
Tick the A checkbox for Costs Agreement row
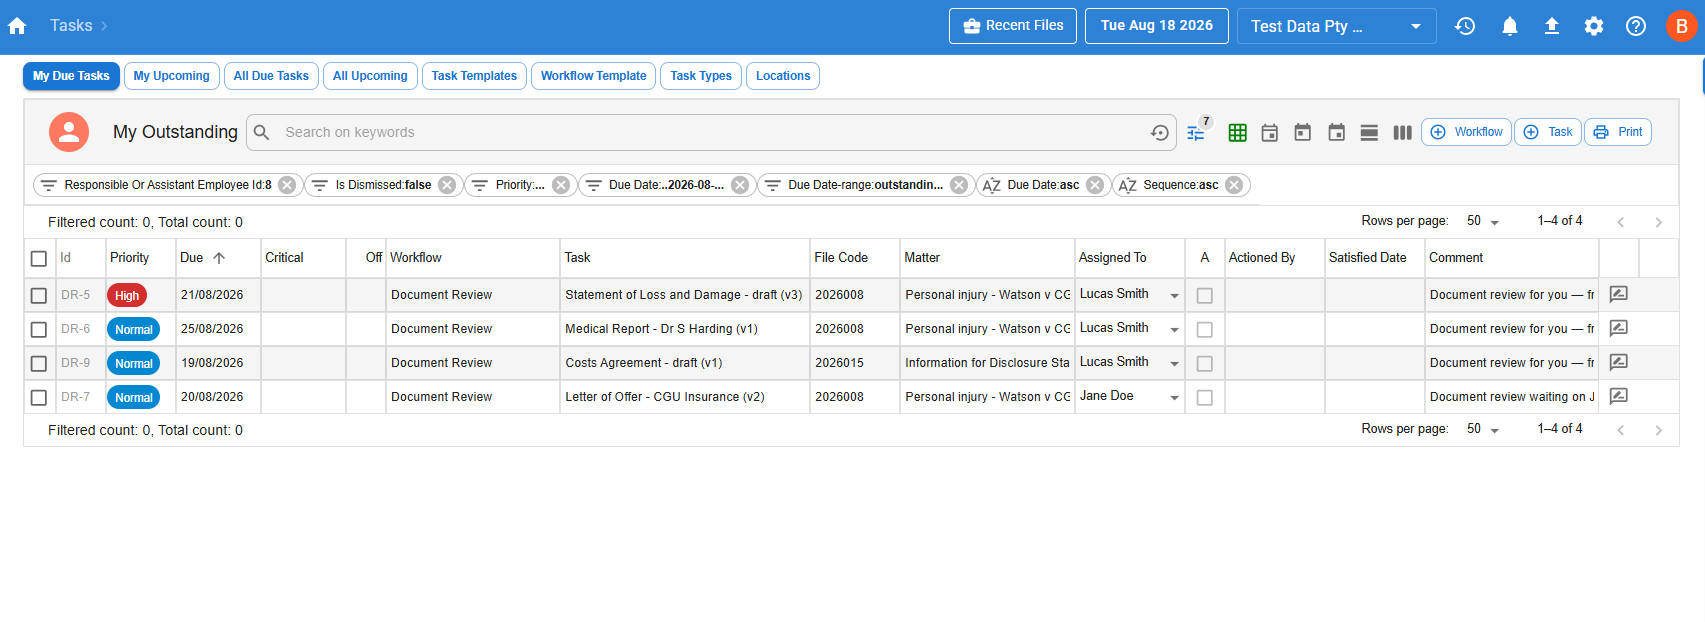pyautogui.click(x=1205, y=364)
